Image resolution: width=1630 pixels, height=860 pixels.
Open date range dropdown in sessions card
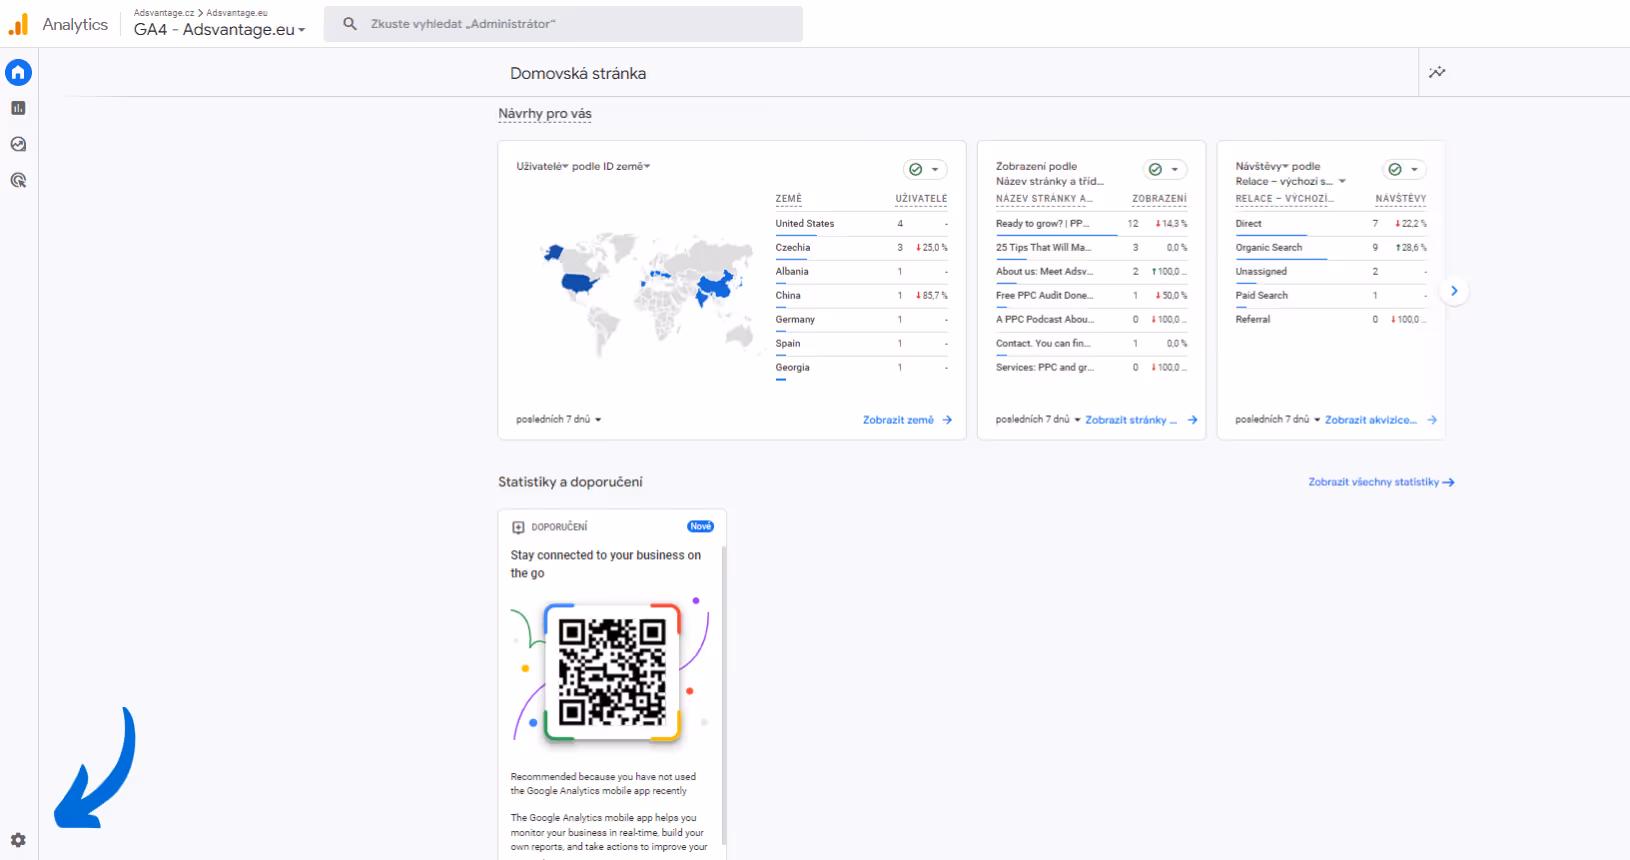1278,420
